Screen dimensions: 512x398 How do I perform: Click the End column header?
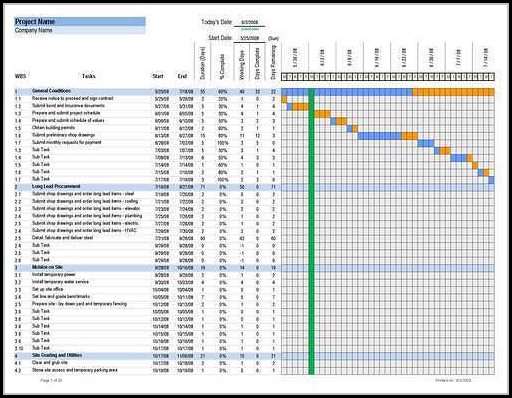click(182, 76)
